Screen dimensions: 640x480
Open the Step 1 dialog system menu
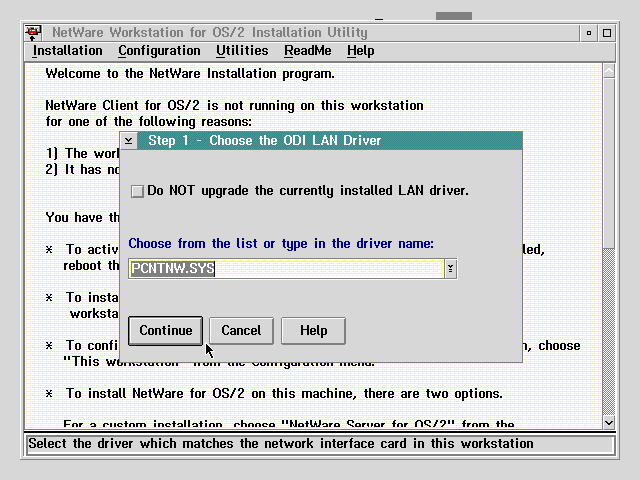[x=129, y=141]
